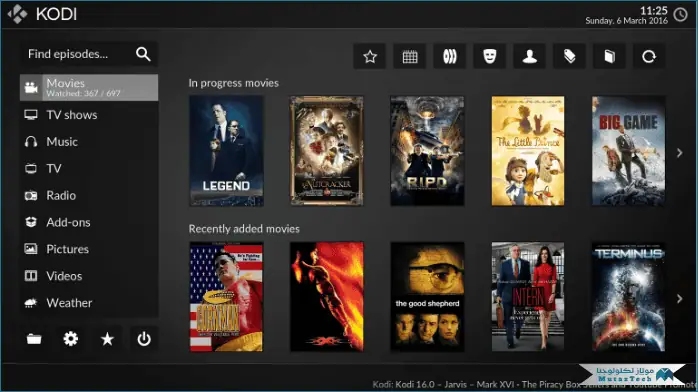Open settings with the gear icon
Screen dimensions: 698x392
click(x=70, y=339)
